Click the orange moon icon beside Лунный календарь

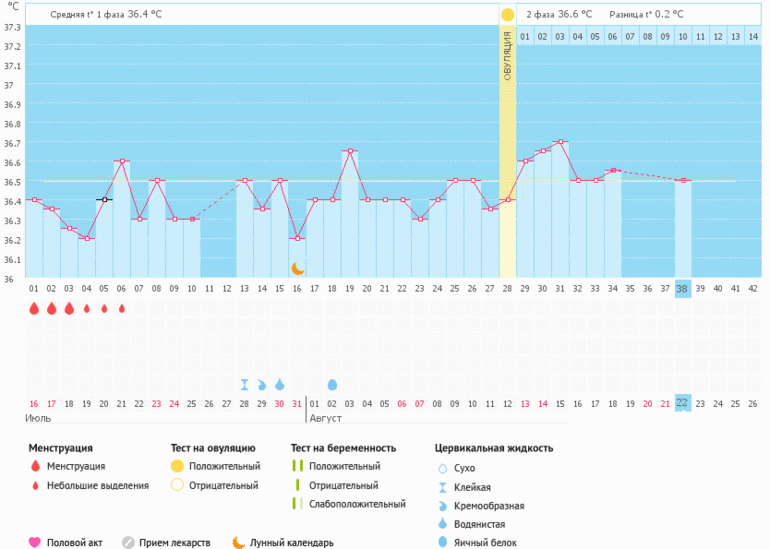pyautogui.click(x=238, y=542)
